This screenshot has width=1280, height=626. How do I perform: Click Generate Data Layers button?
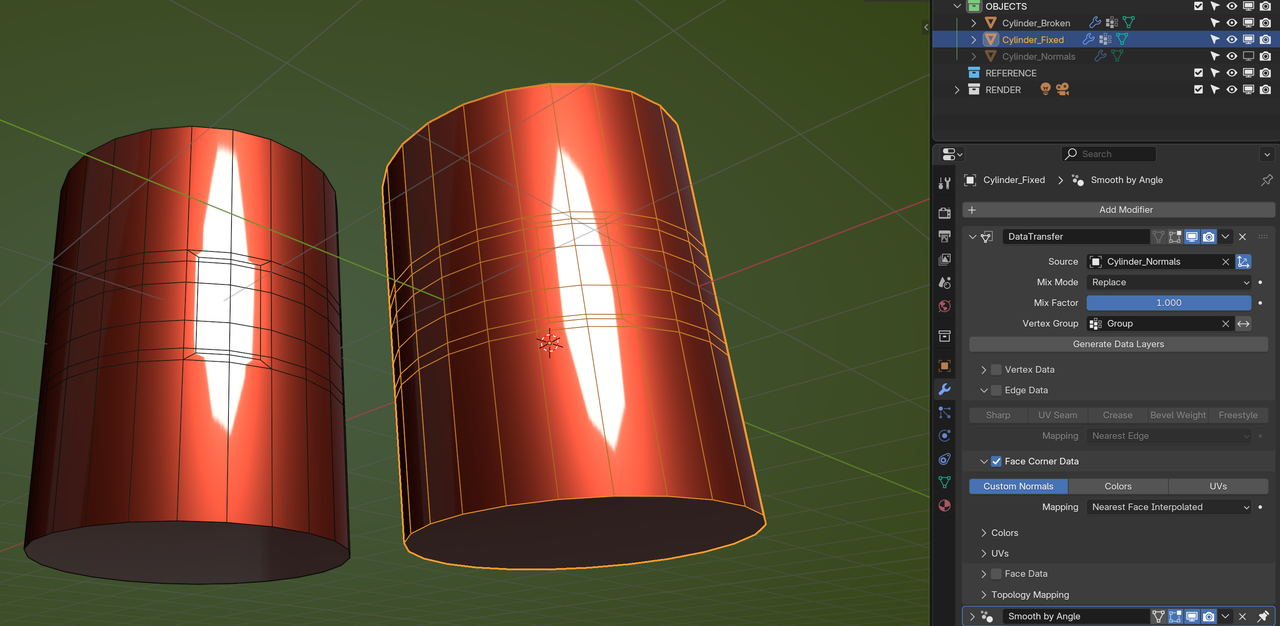(1118, 344)
